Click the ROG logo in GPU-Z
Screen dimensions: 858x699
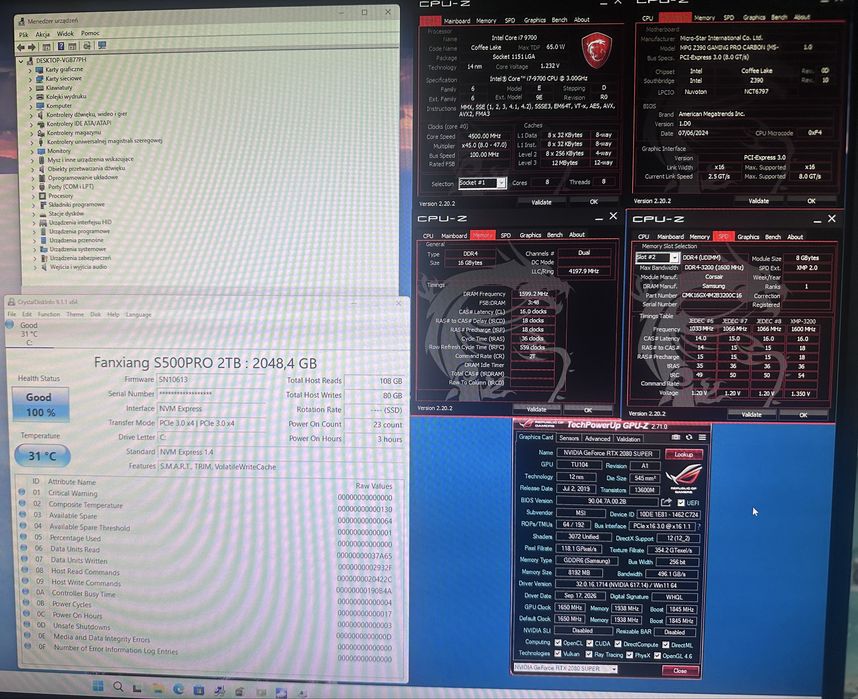point(683,477)
